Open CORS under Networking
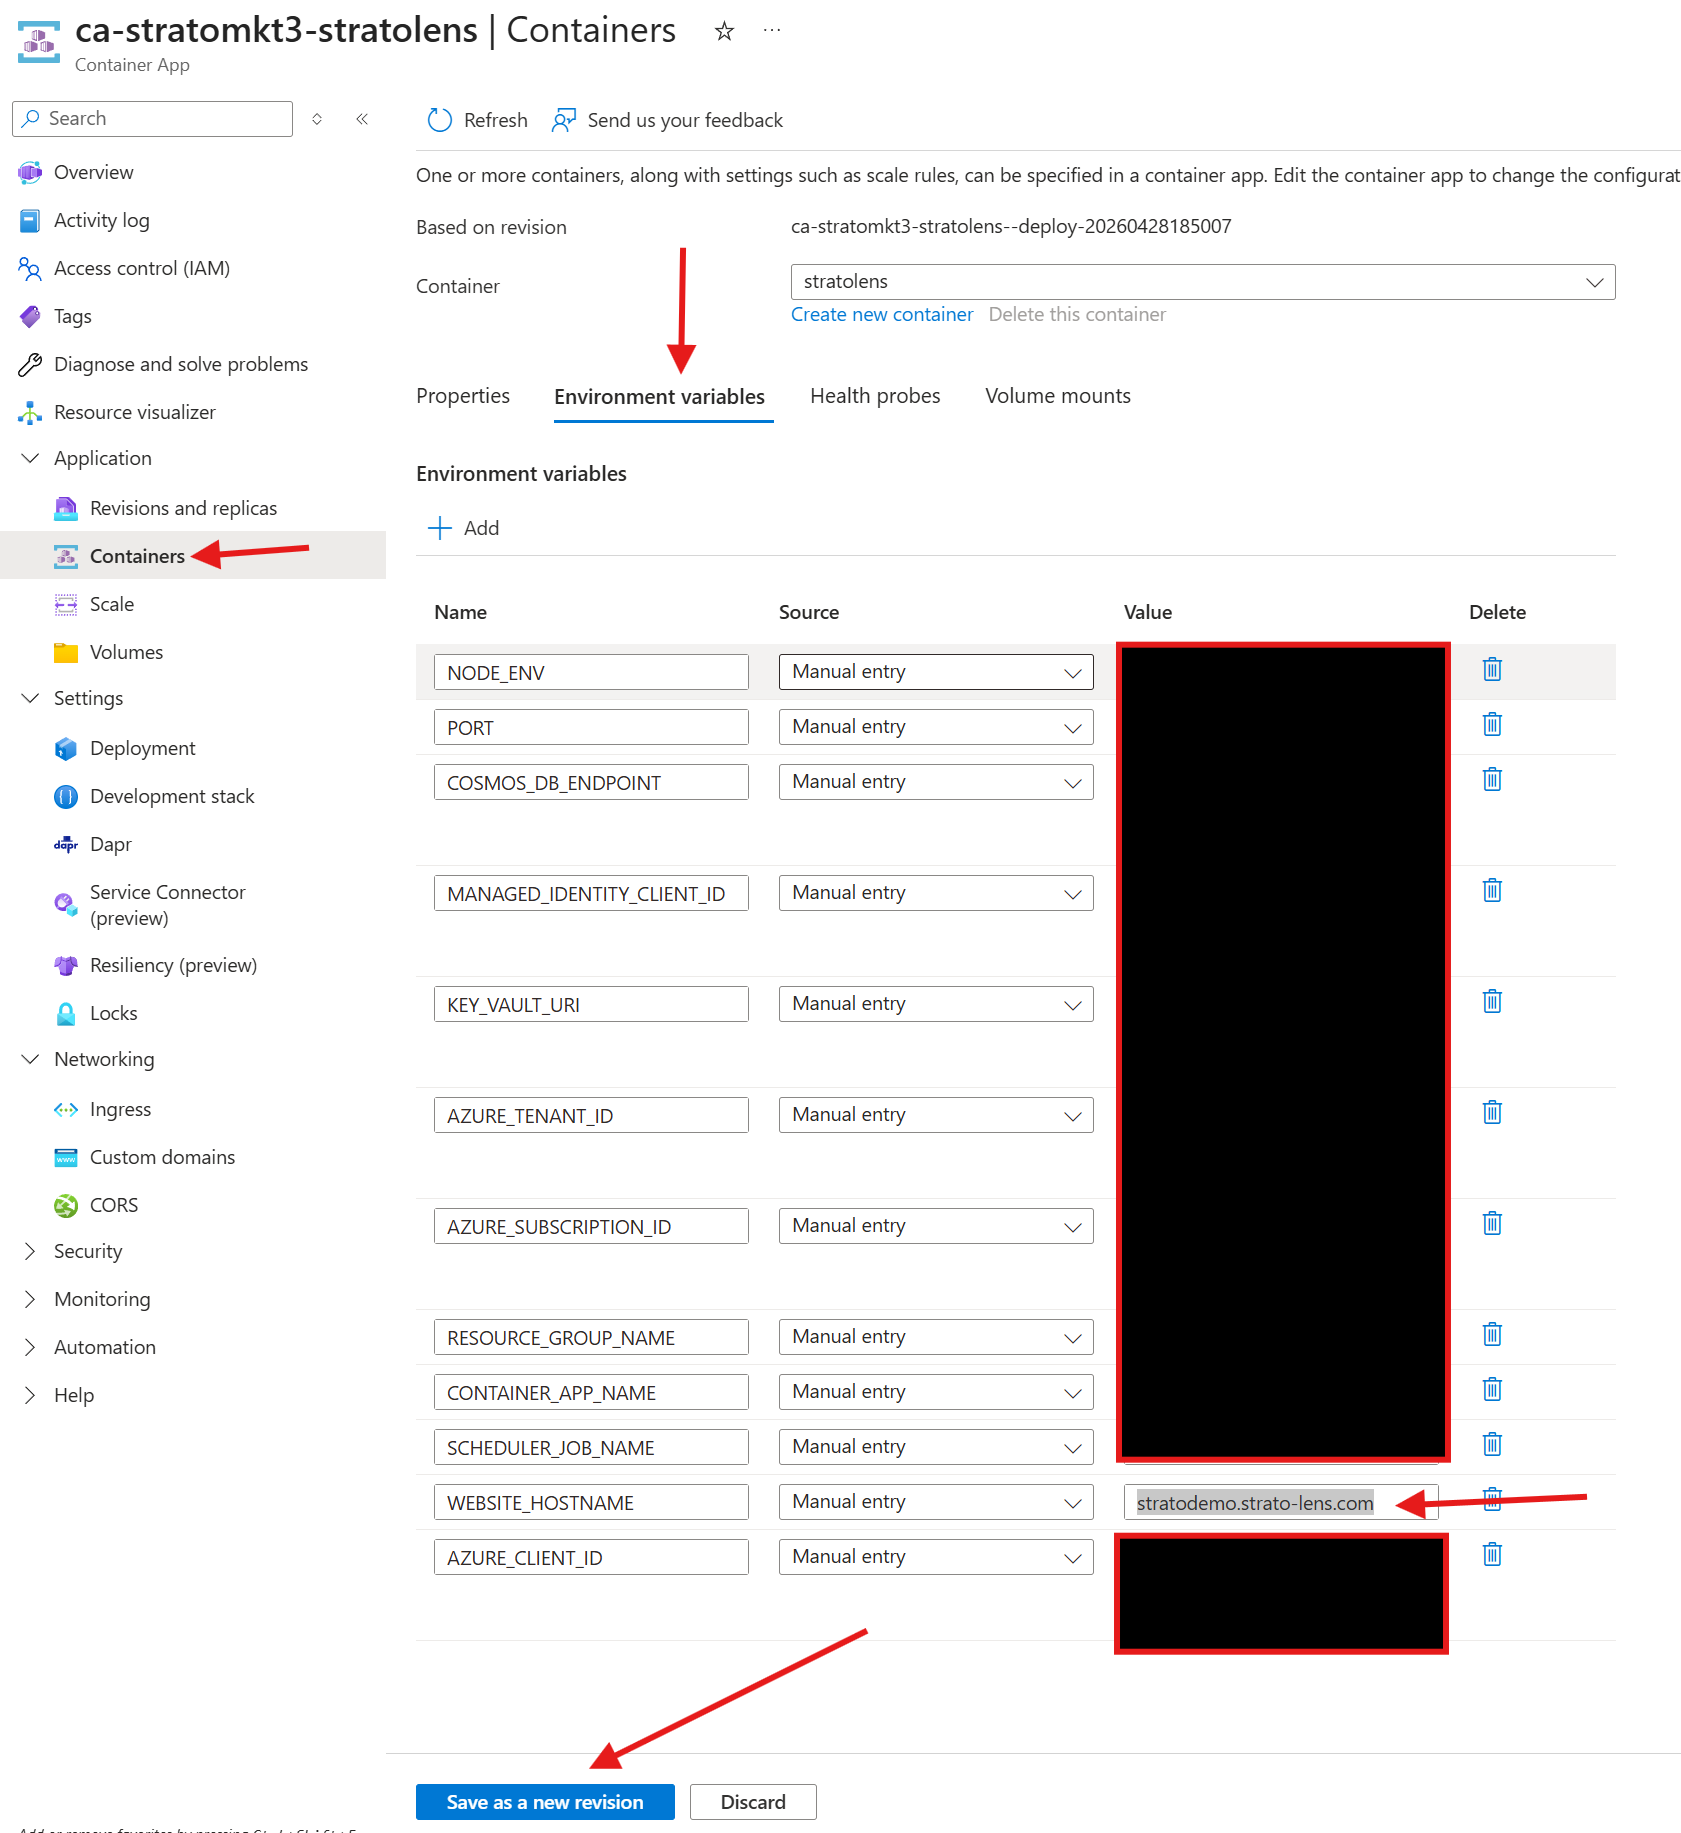This screenshot has height=1833, width=1681. (x=113, y=1205)
